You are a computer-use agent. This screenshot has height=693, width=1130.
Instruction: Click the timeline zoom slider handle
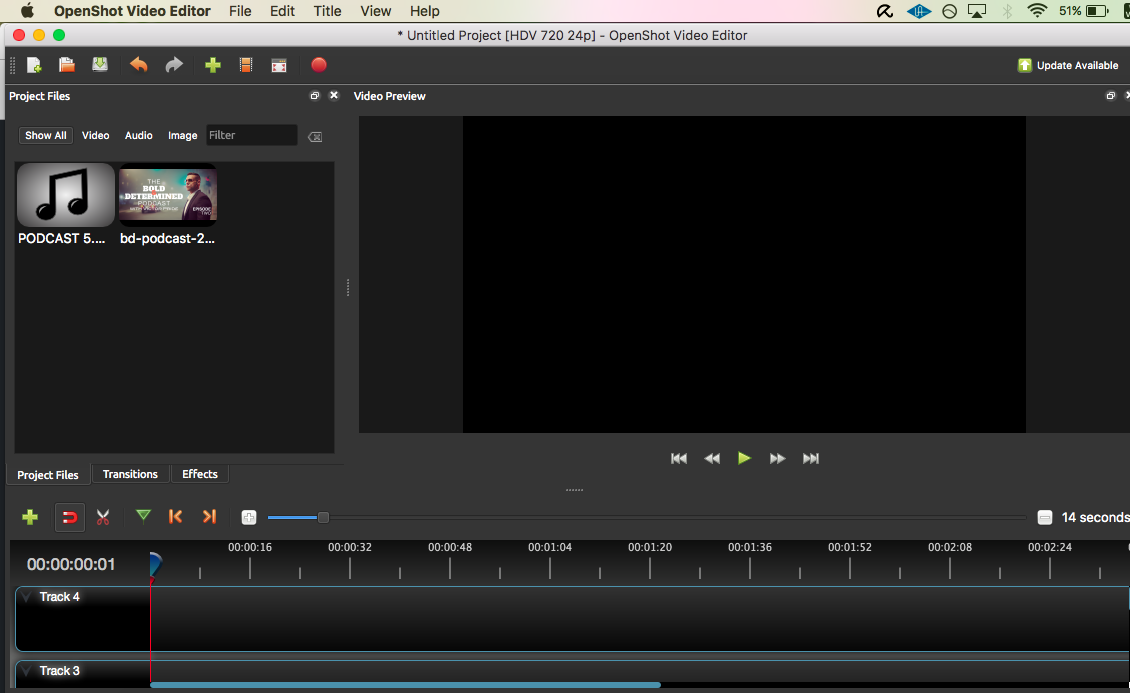[x=323, y=517]
